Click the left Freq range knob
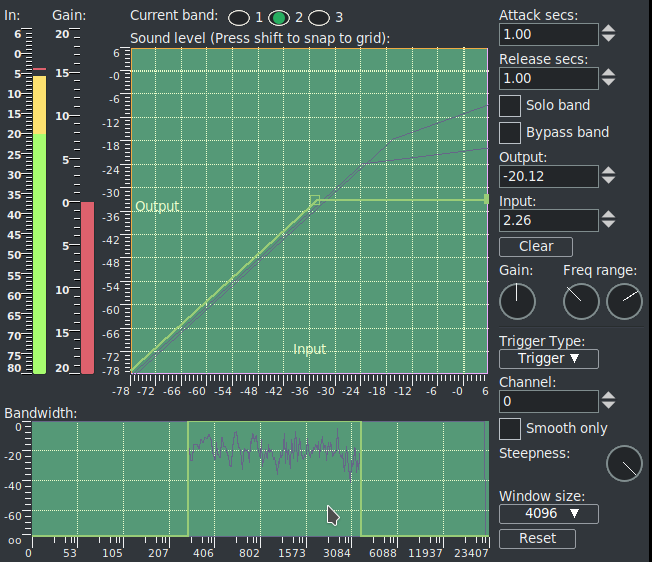The height and width of the screenshot is (562, 652). pyautogui.click(x=581, y=300)
